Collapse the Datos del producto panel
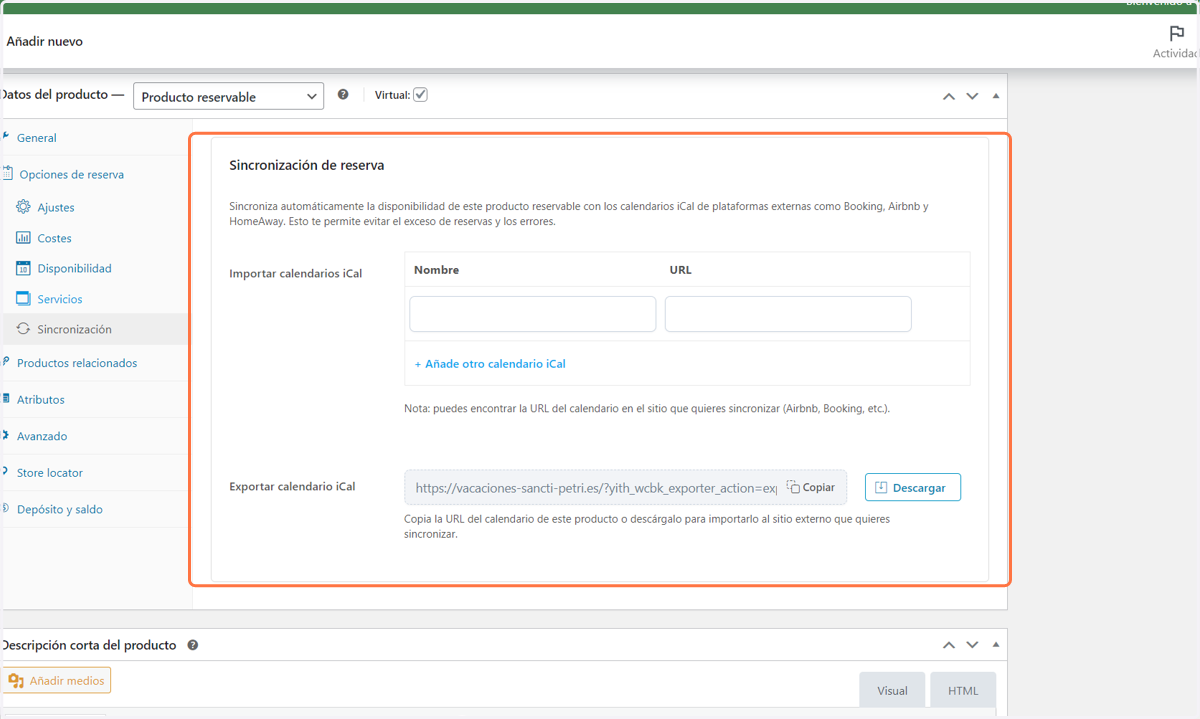 [995, 96]
